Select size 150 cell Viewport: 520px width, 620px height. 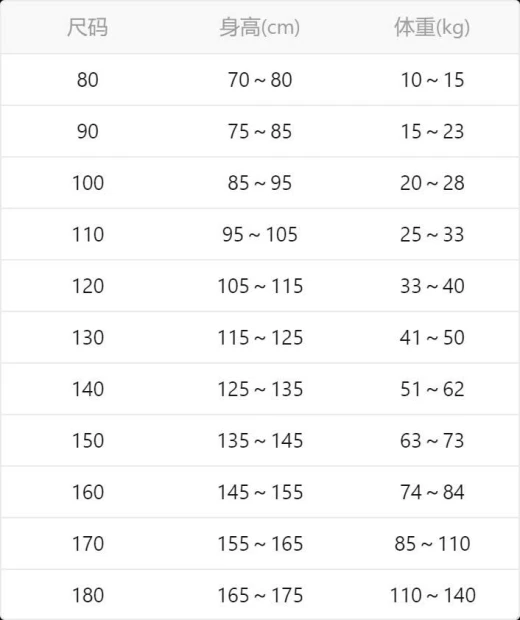coord(88,440)
